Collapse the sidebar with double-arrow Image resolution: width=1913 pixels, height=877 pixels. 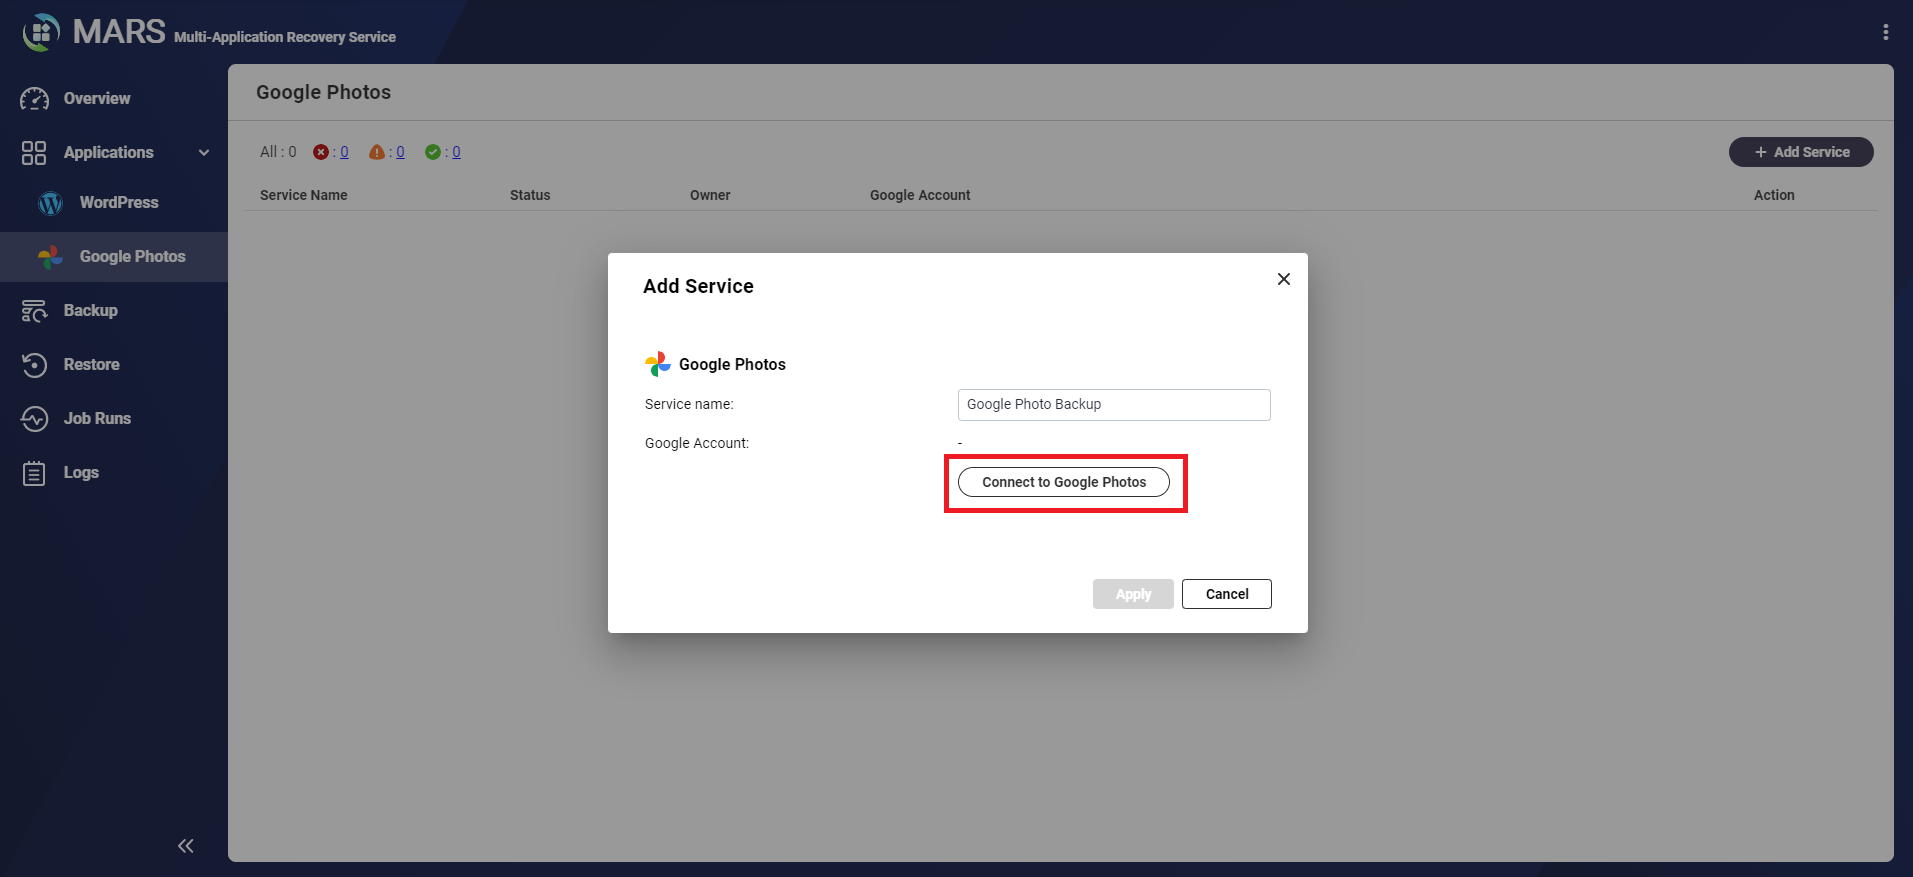186,846
